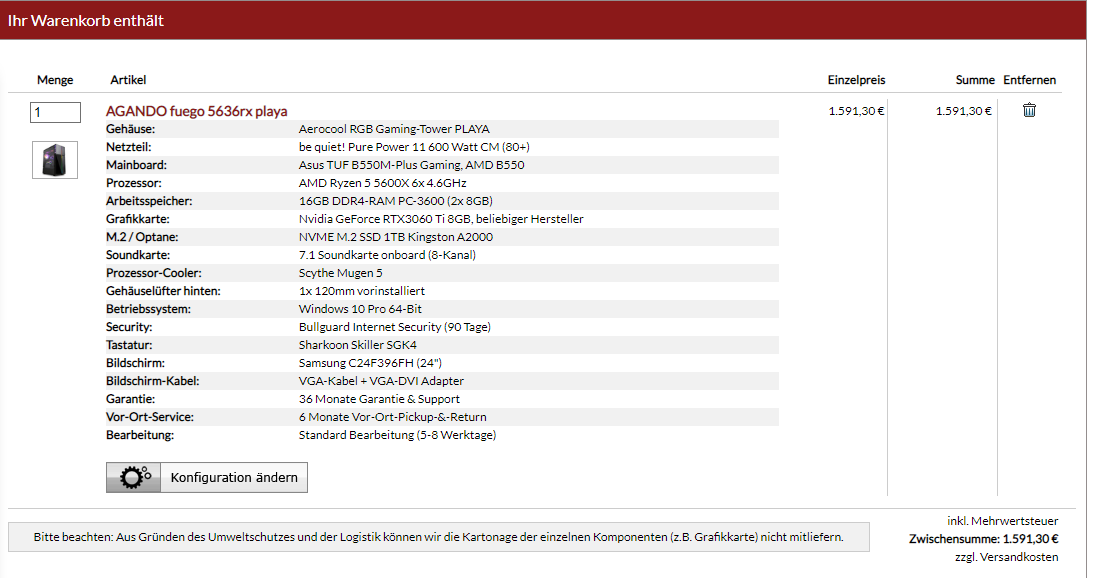This screenshot has height=578, width=1106.
Task: Click the Asus TUF B550M-Plus Gaming mainboard value
Action: [x=411, y=165]
